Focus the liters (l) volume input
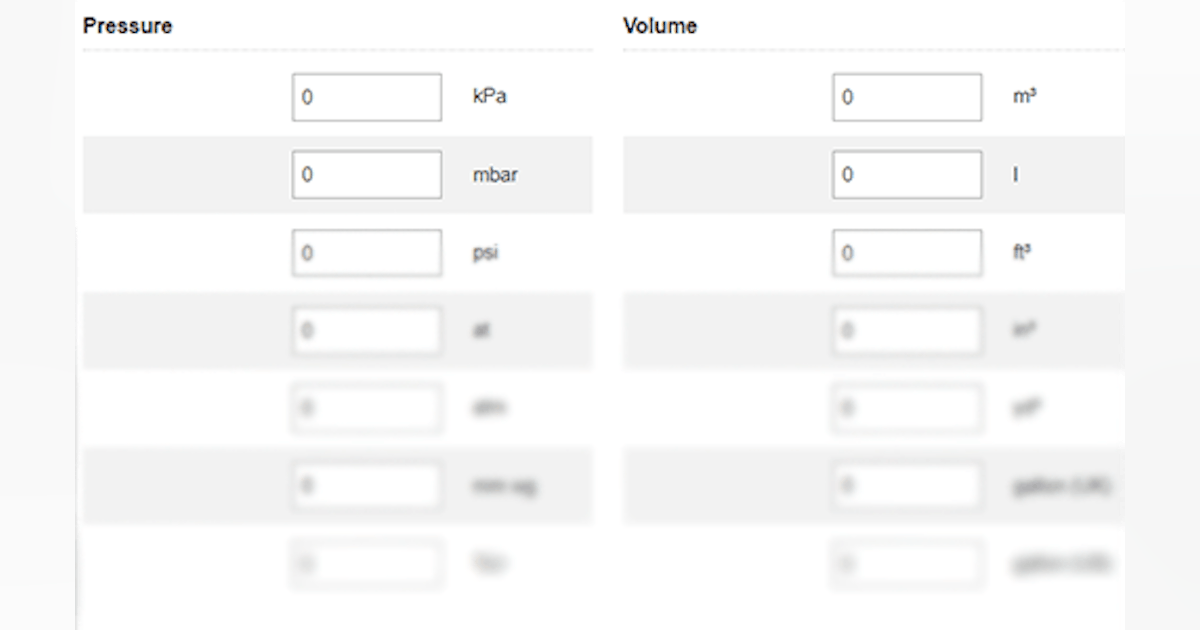This screenshot has height=630, width=1200. point(906,175)
